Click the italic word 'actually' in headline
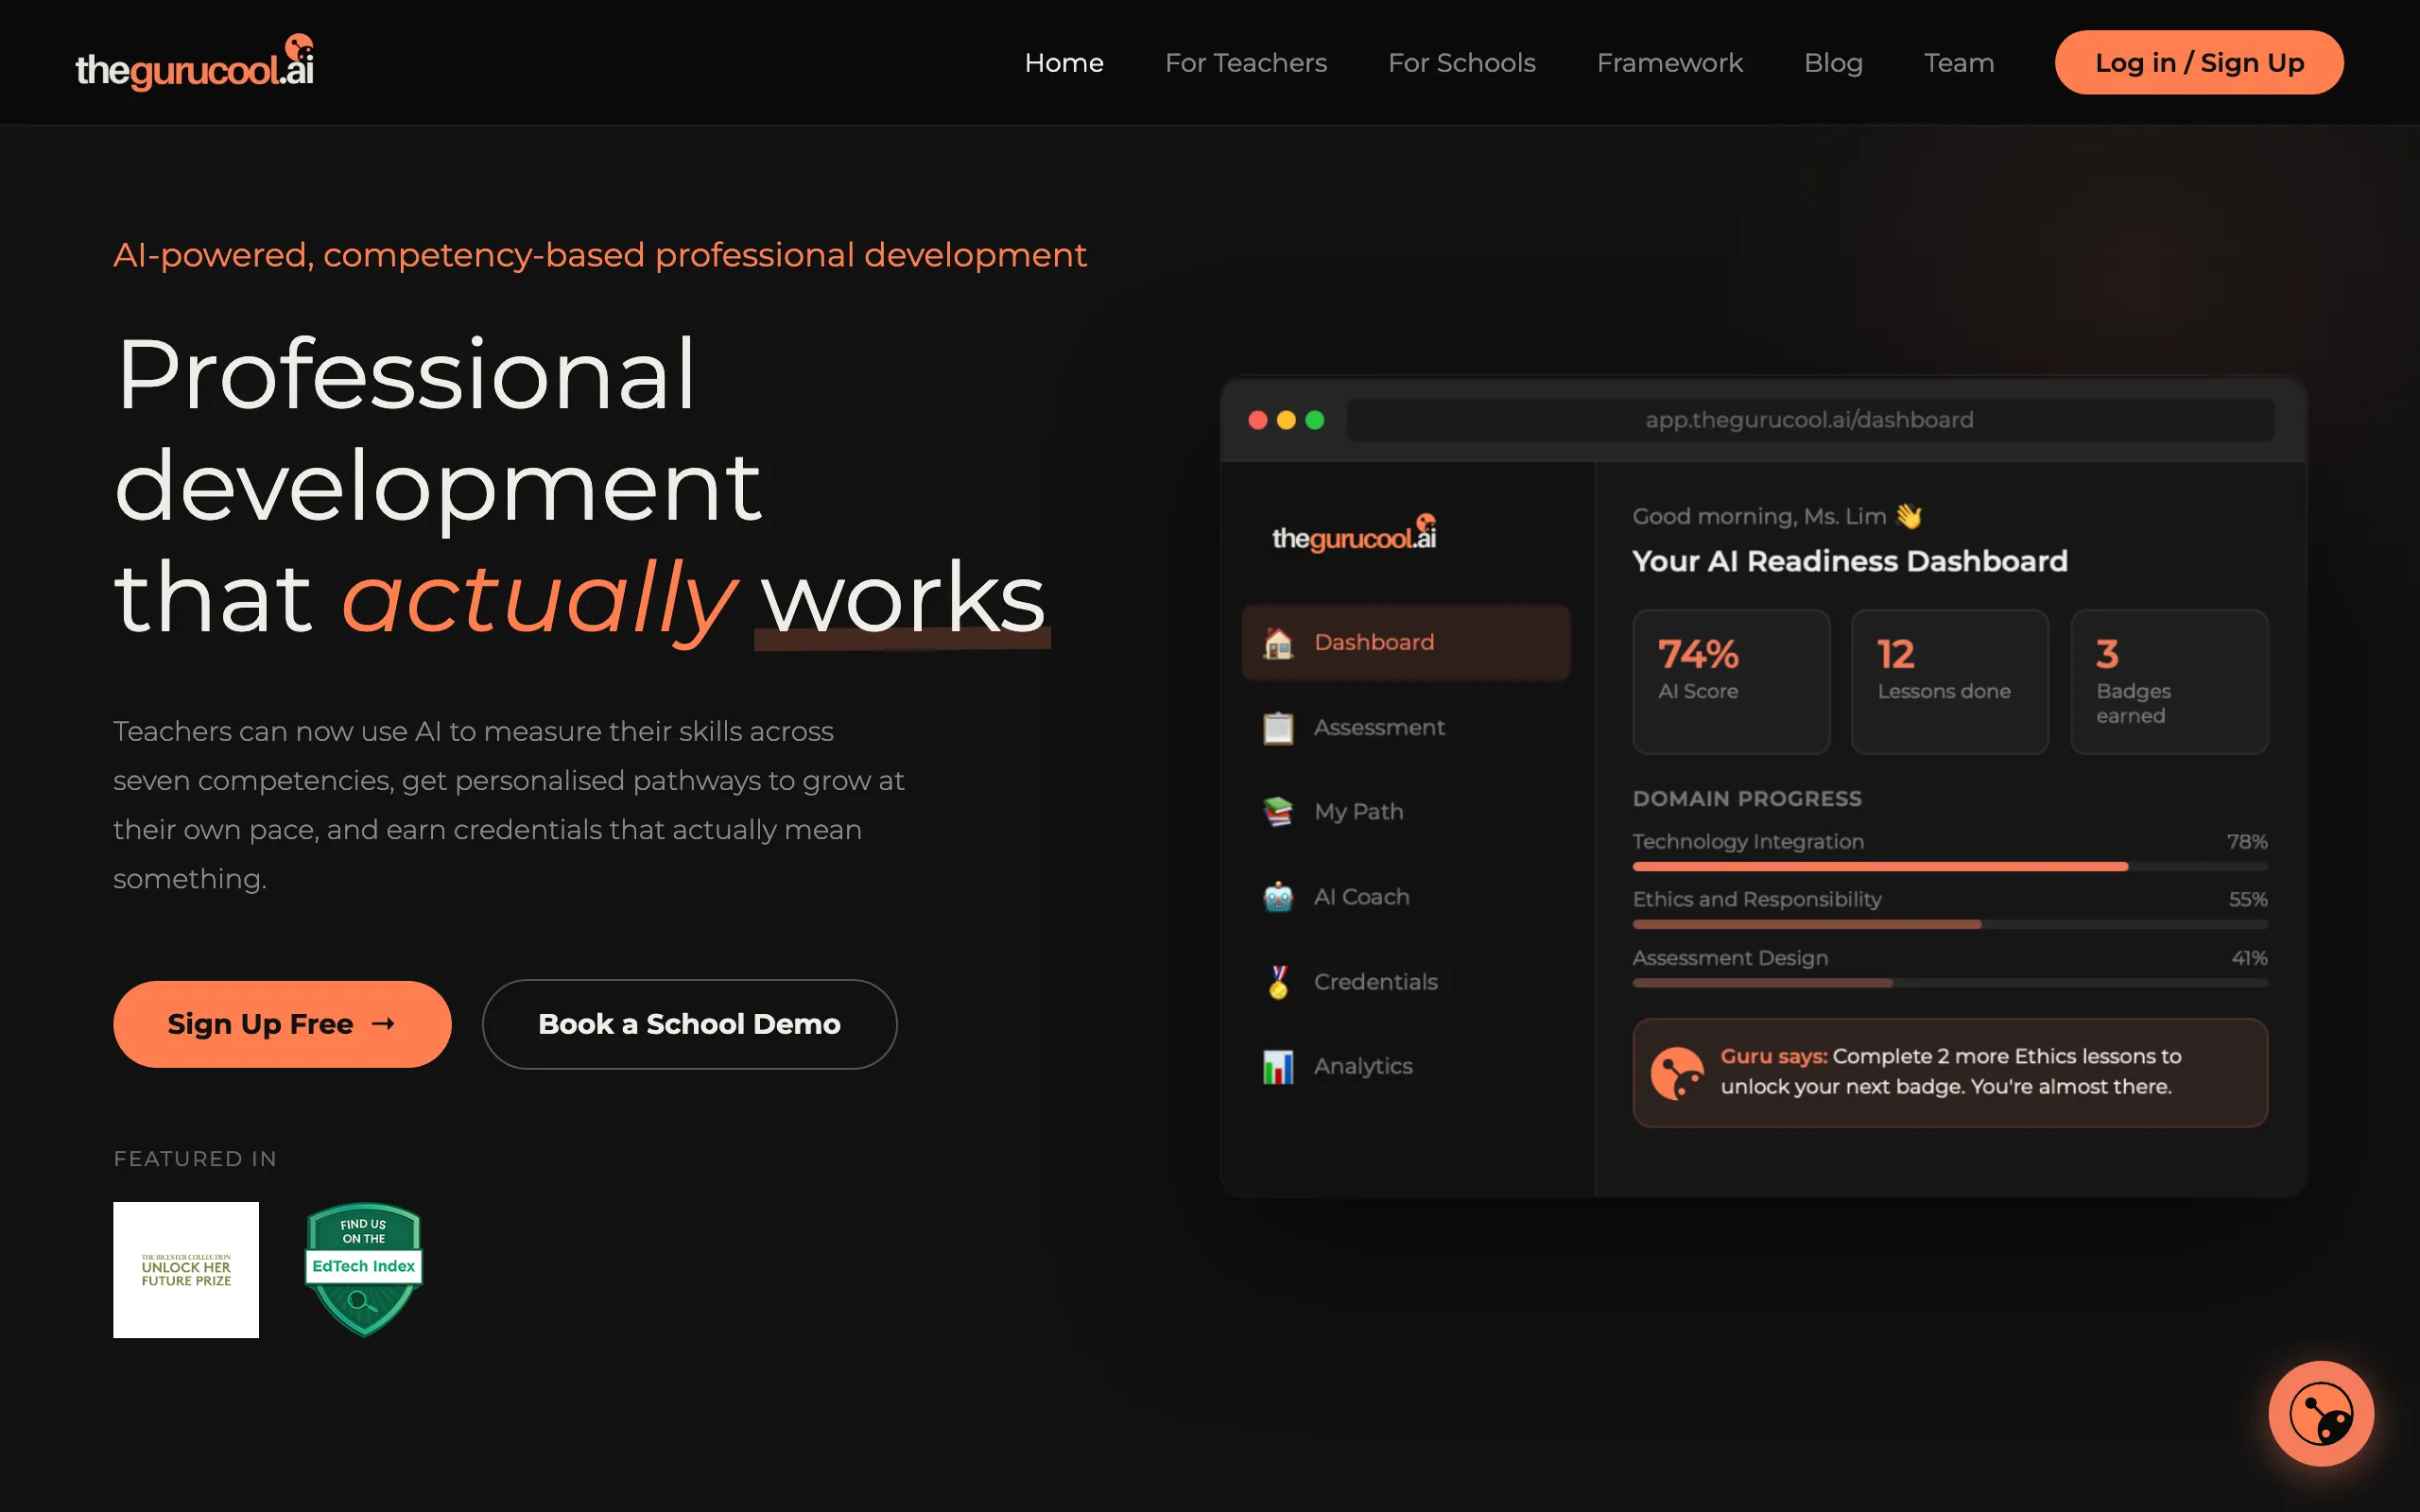Viewport: 2420px width, 1512px height. click(540, 600)
